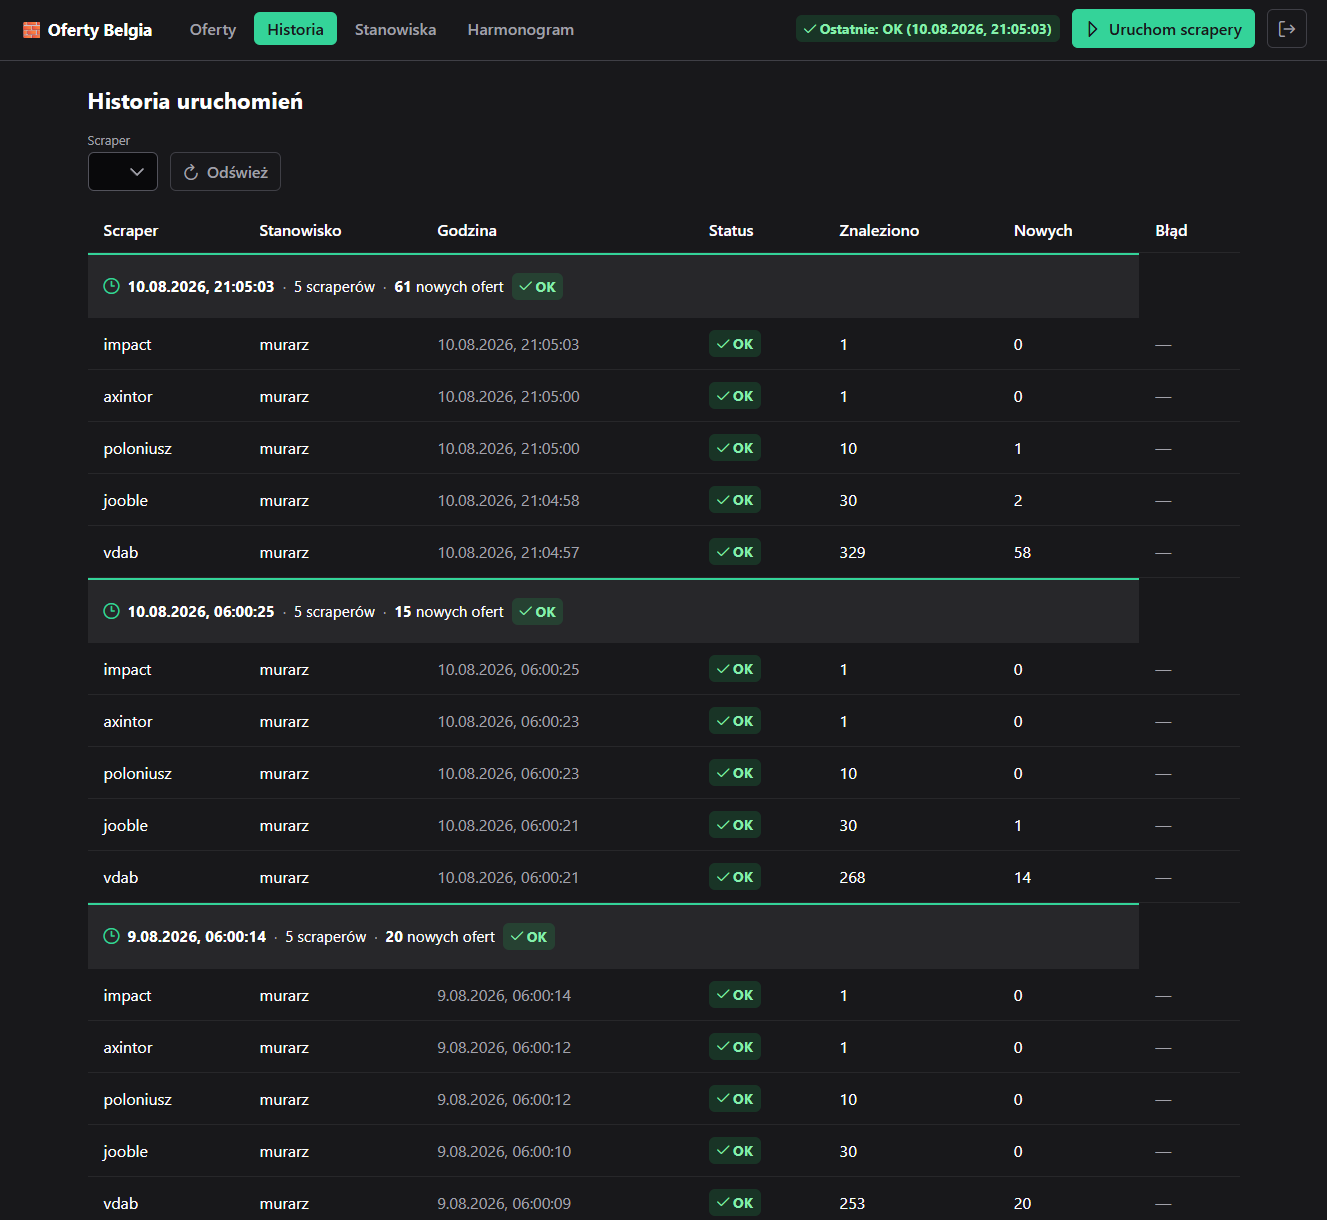Click the timestamp 9.08.2026, 06:00:10
The width and height of the screenshot is (1327, 1220).
(504, 1151)
